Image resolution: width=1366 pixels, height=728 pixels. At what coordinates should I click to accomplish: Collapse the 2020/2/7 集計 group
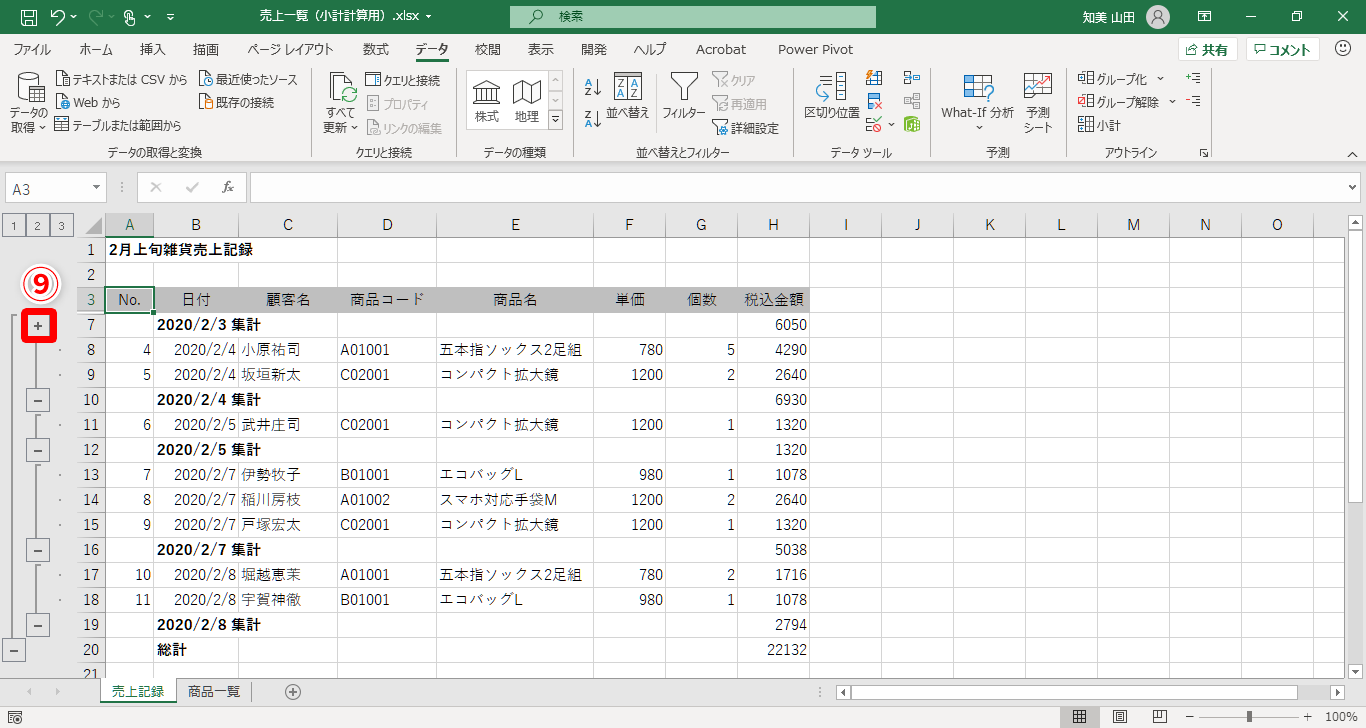coord(38,550)
